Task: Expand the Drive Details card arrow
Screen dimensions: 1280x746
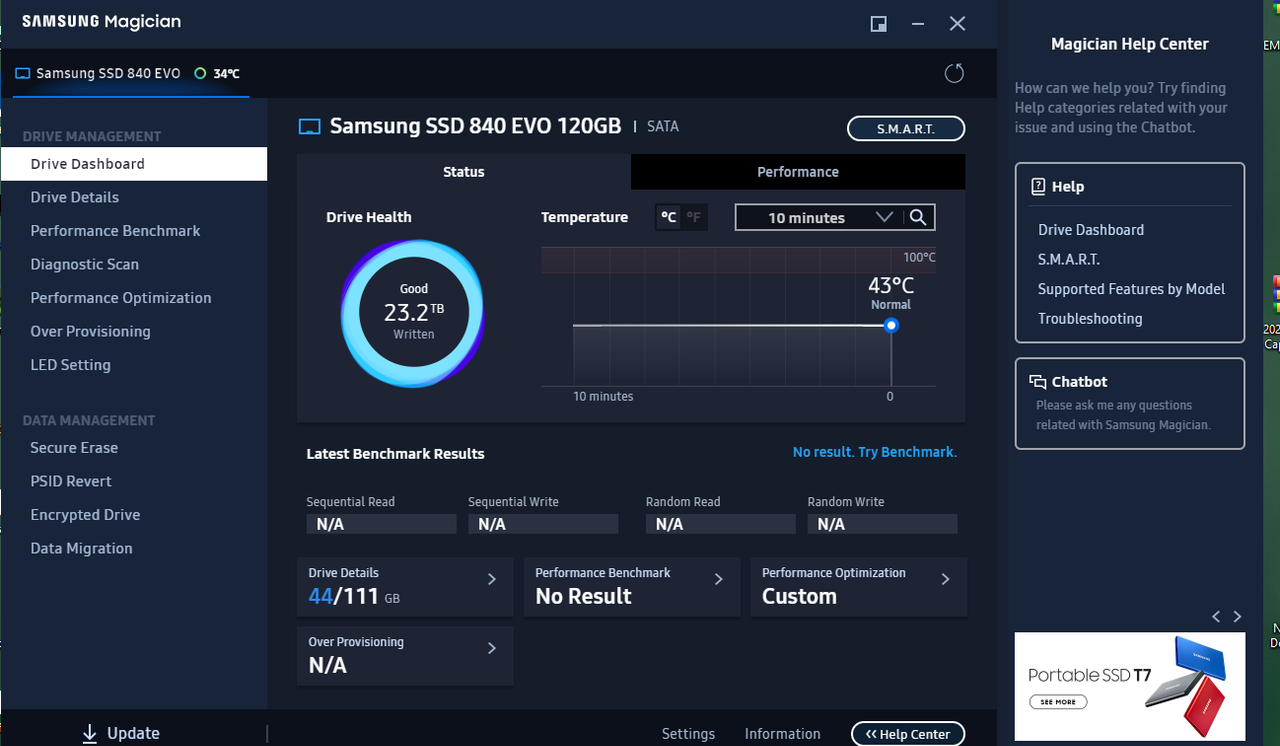Action: tap(492, 579)
